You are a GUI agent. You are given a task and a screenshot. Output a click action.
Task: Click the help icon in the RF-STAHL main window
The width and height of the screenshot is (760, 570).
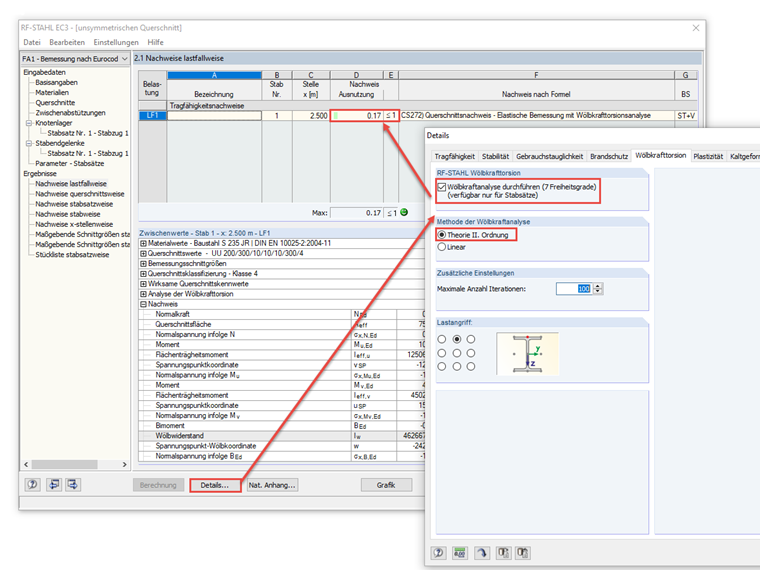[x=32, y=484]
